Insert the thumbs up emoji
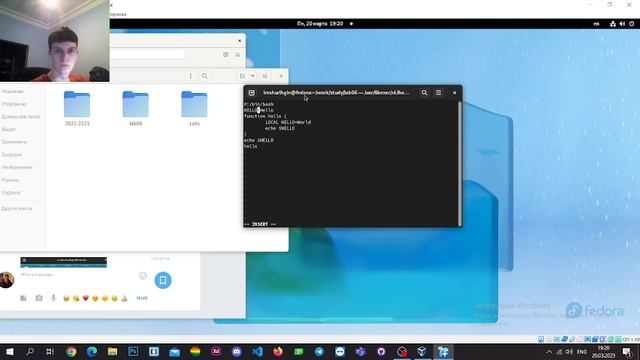This screenshot has height=360, width=640. (x=124, y=298)
